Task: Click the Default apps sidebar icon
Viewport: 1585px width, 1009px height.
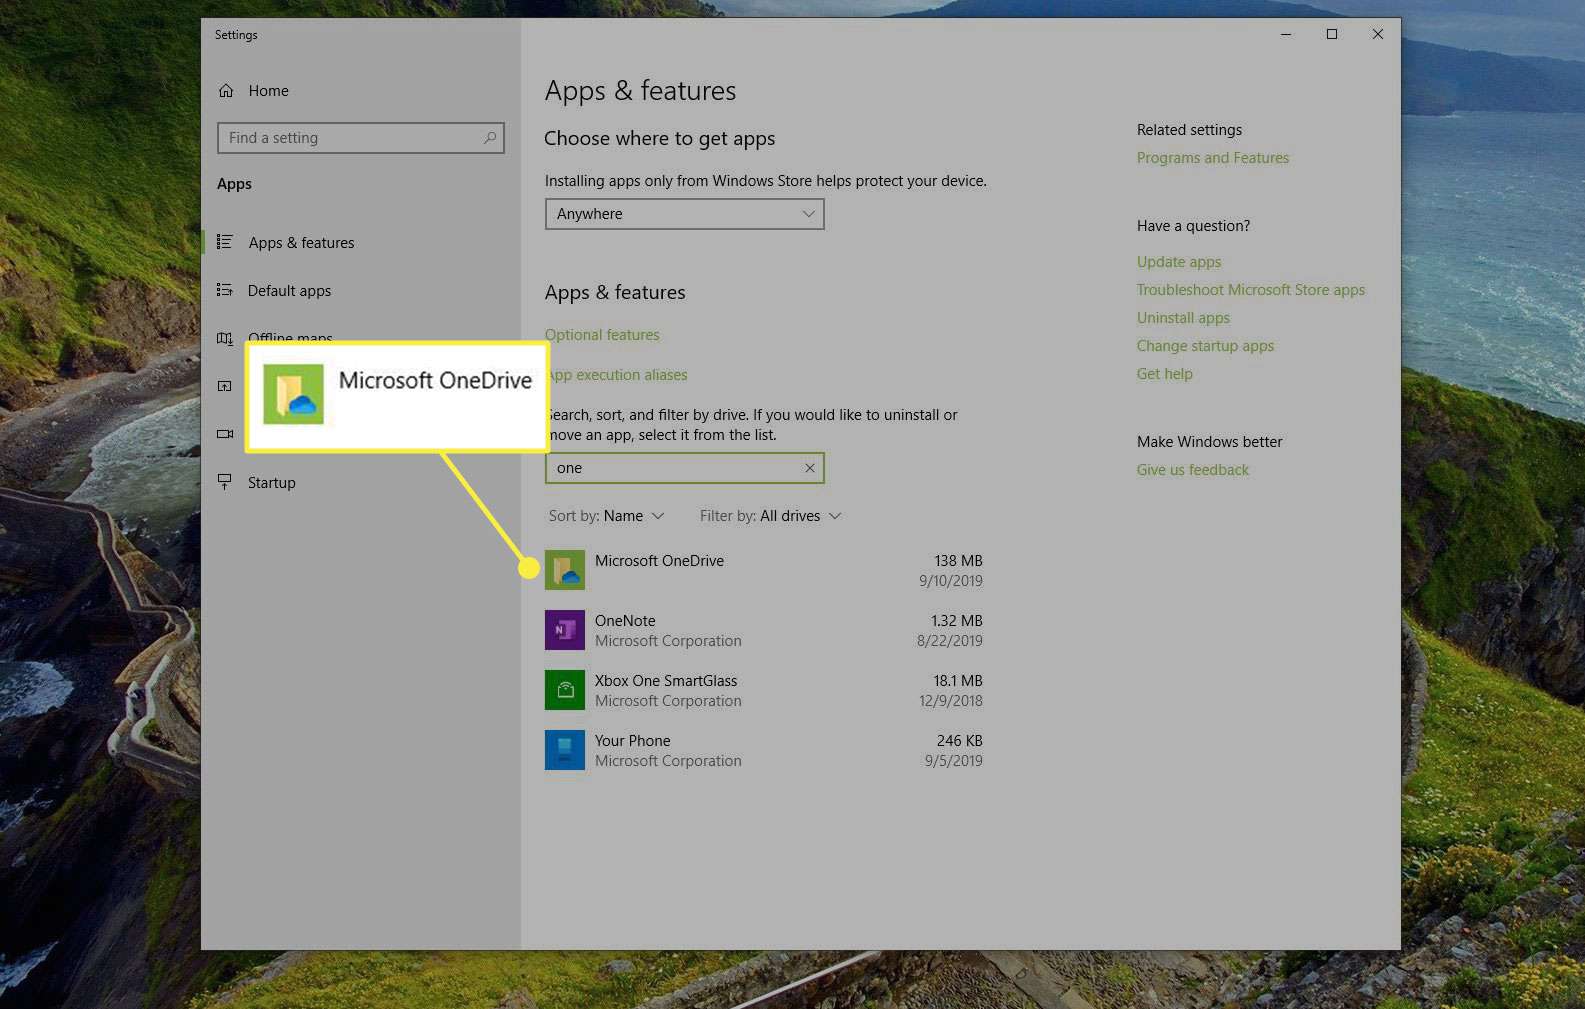Action: coord(225,290)
